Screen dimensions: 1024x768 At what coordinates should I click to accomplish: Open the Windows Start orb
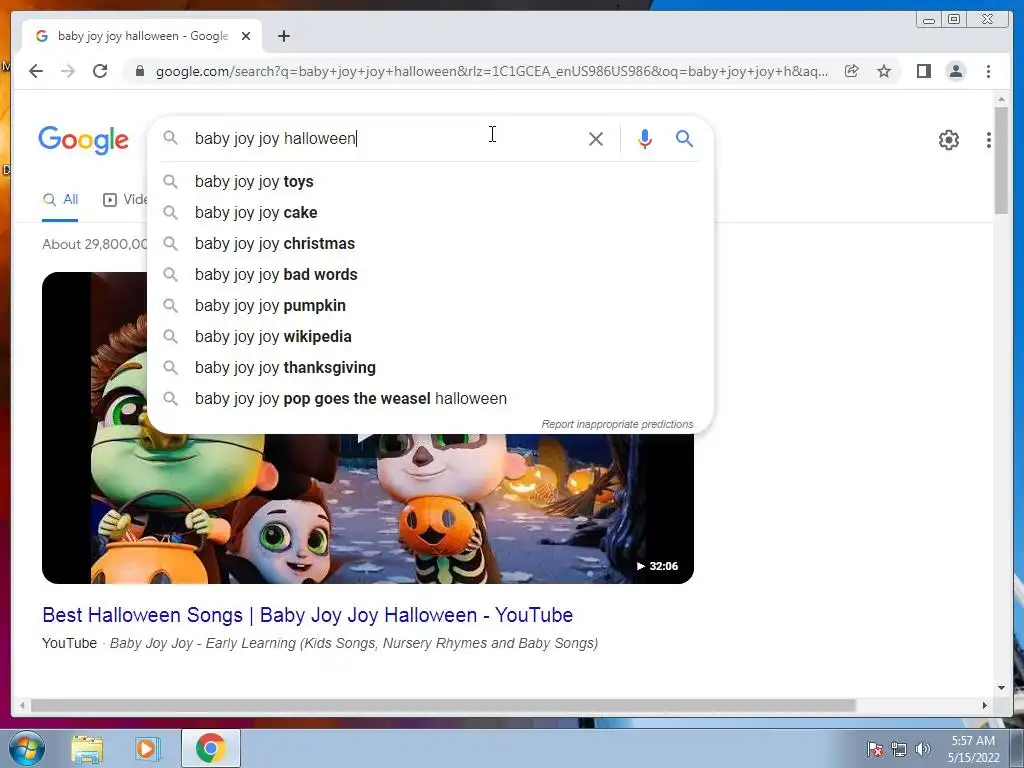pos(27,748)
